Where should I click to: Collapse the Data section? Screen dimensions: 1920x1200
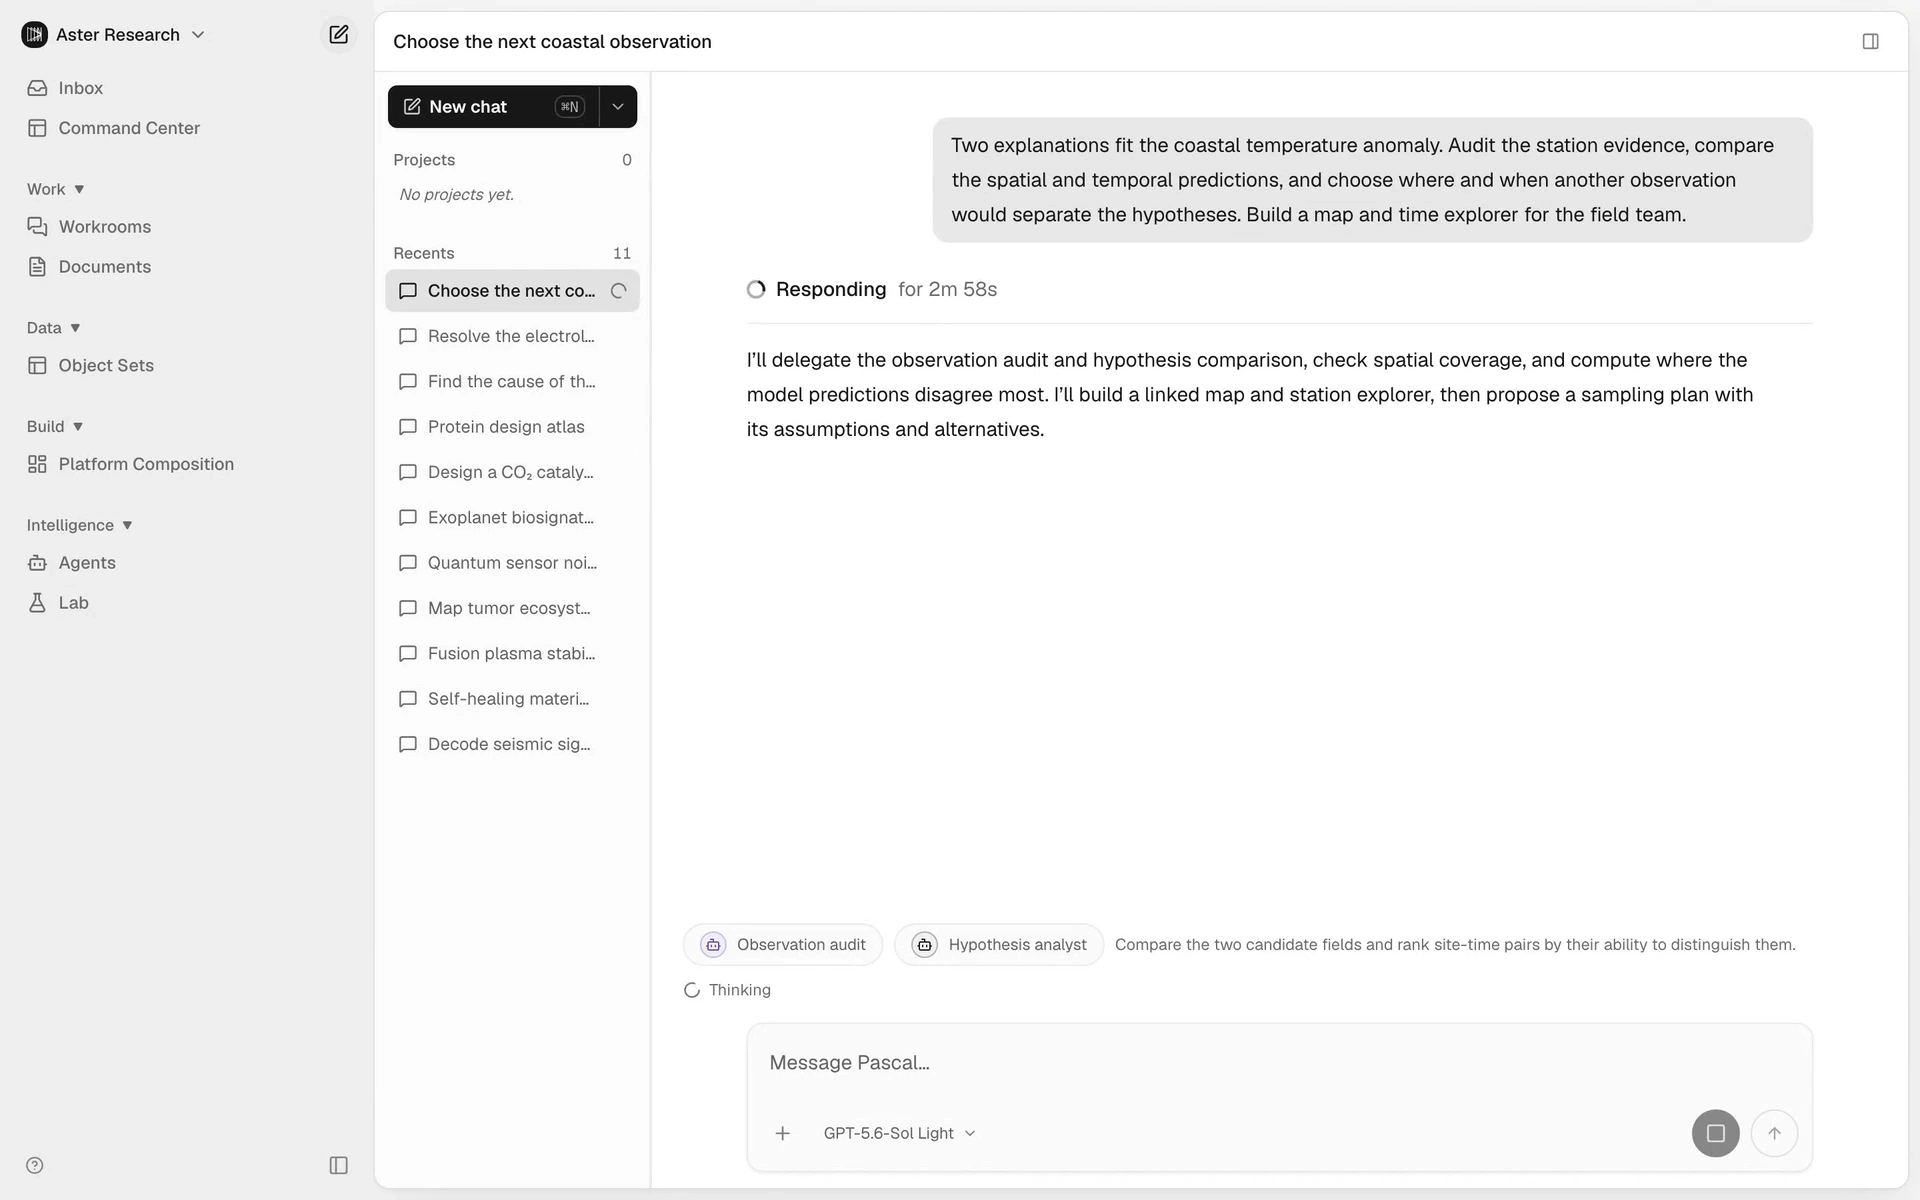coord(54,328)
